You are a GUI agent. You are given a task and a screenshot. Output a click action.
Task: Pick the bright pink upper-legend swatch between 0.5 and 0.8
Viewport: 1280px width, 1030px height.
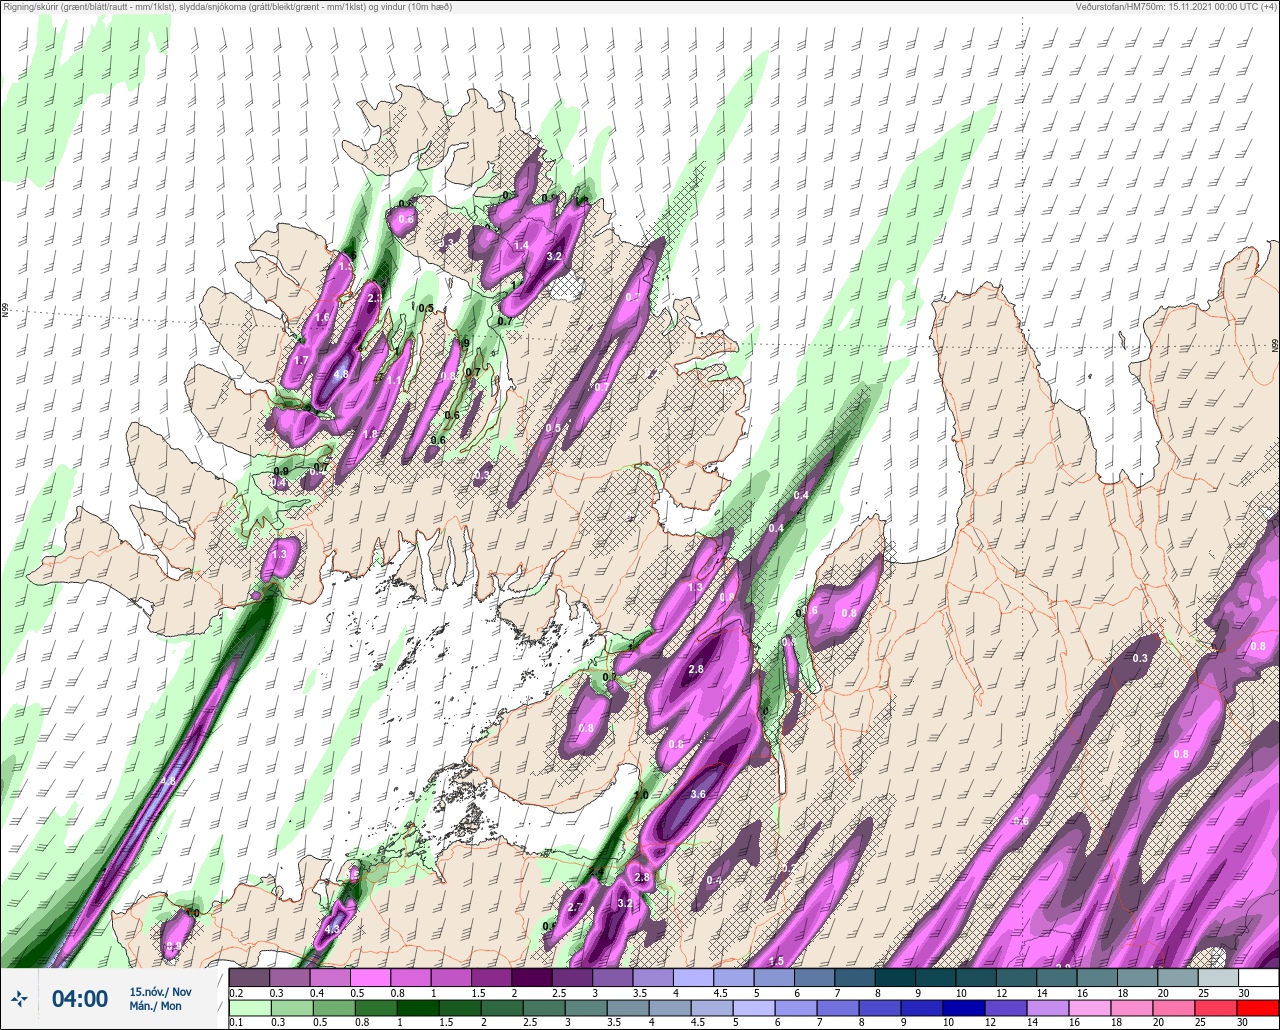370,977
